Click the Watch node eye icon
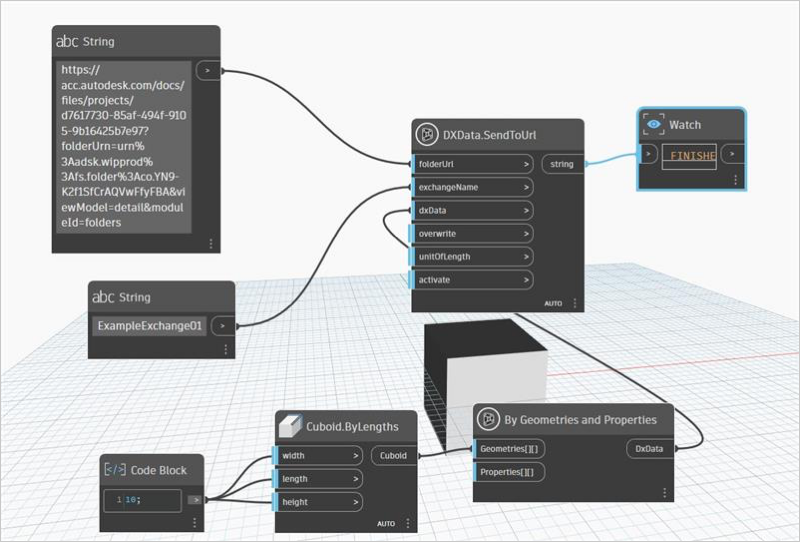Screen dimensions: 800x542 [x=654, y=125]
